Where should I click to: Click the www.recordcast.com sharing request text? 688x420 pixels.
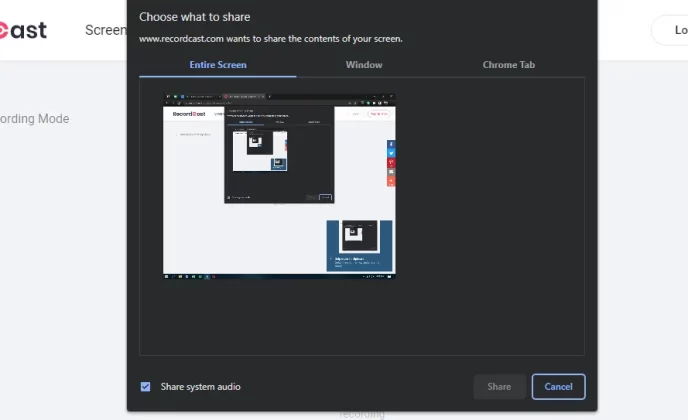271,39
